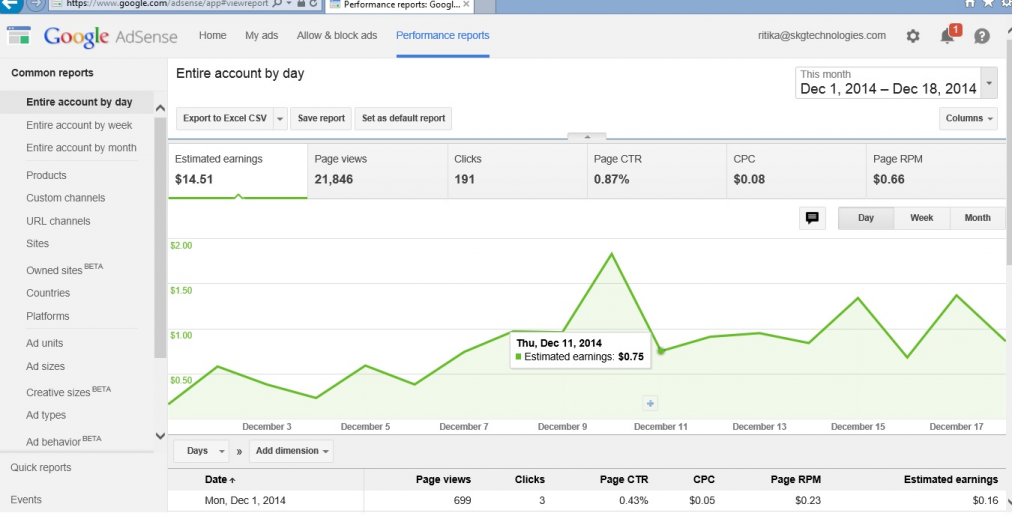Select the Page RPM metric tab
This screenshot has height=519, width=1024.
pyautogui.click(x=936, y=170)
